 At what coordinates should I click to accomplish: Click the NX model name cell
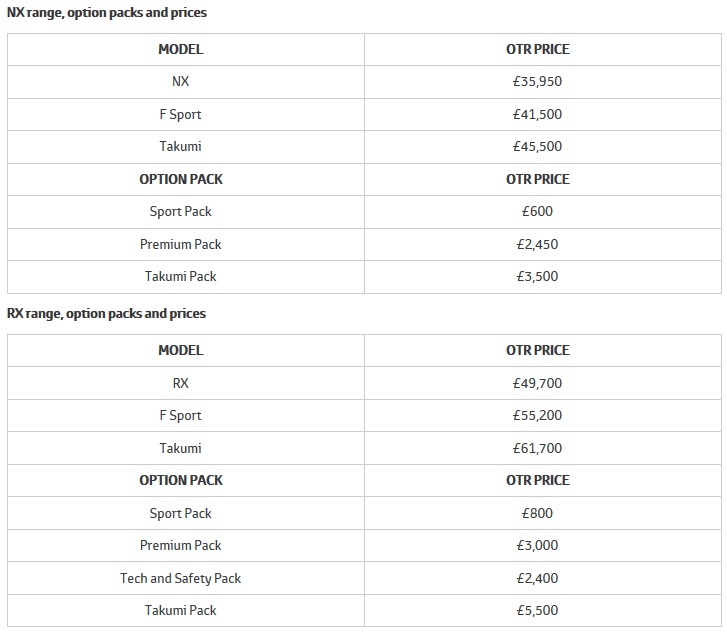180,82
